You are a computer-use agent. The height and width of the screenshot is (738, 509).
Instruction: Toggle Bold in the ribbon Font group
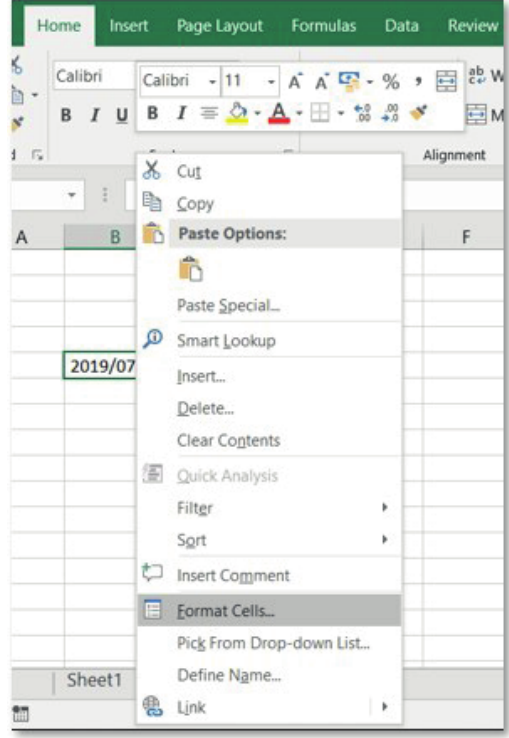click(x=66, y=115)
